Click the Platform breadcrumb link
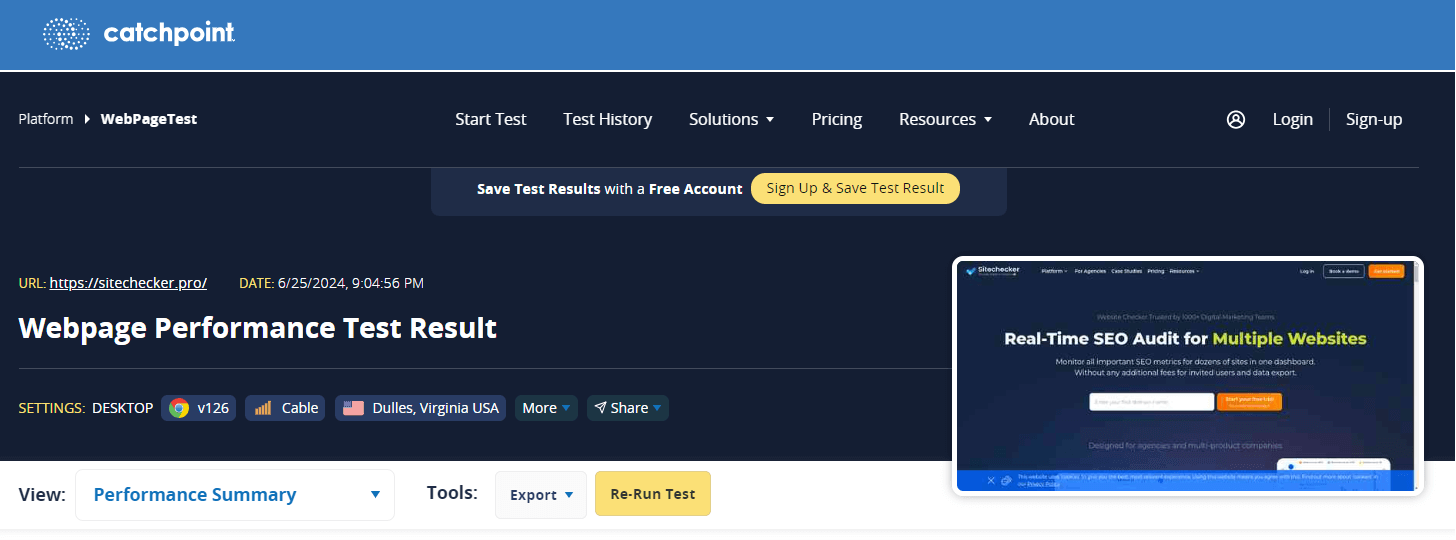 click(46, 119)
